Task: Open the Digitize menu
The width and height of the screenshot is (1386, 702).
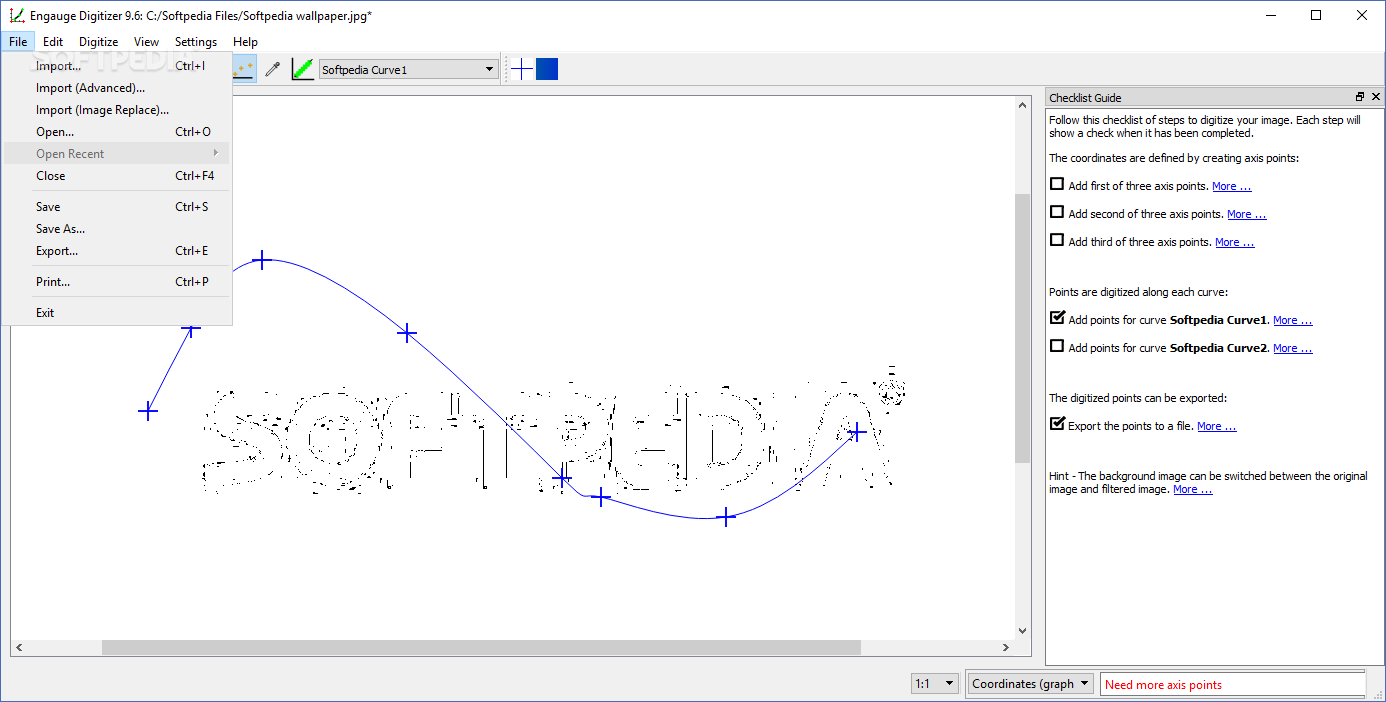Action: pos(99,42)
